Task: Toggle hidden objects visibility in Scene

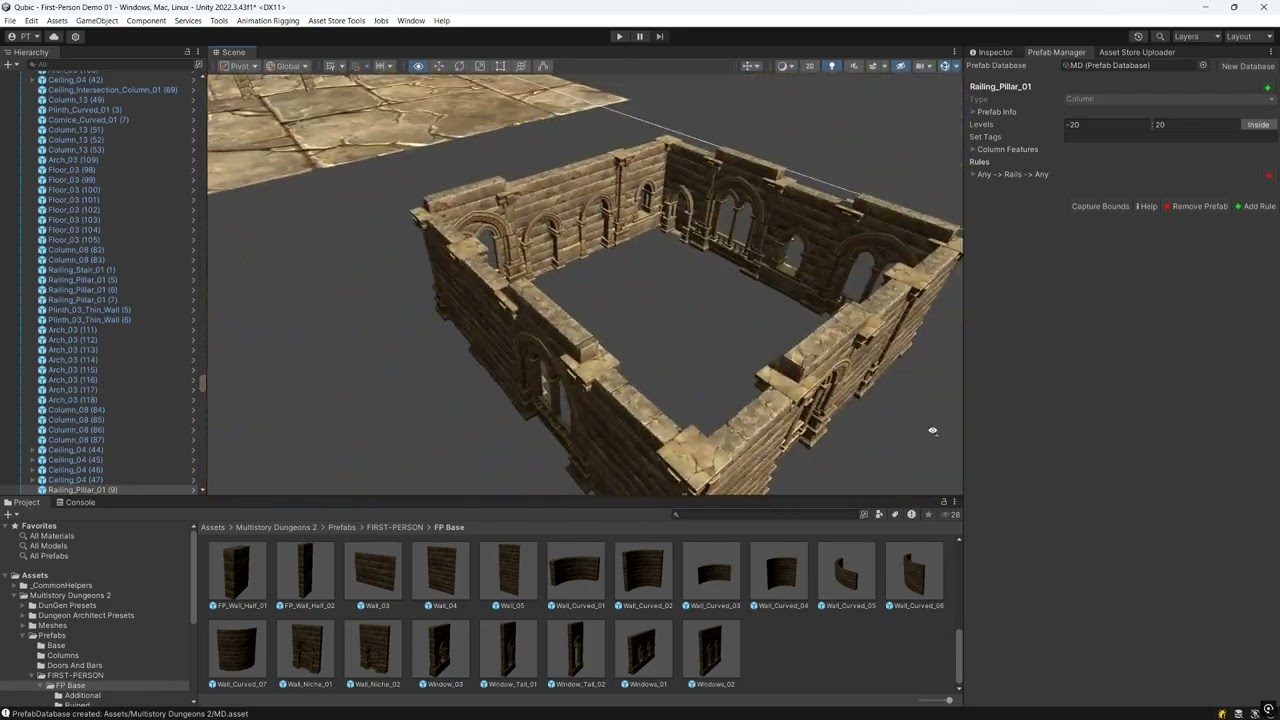Action: [901, 66]
